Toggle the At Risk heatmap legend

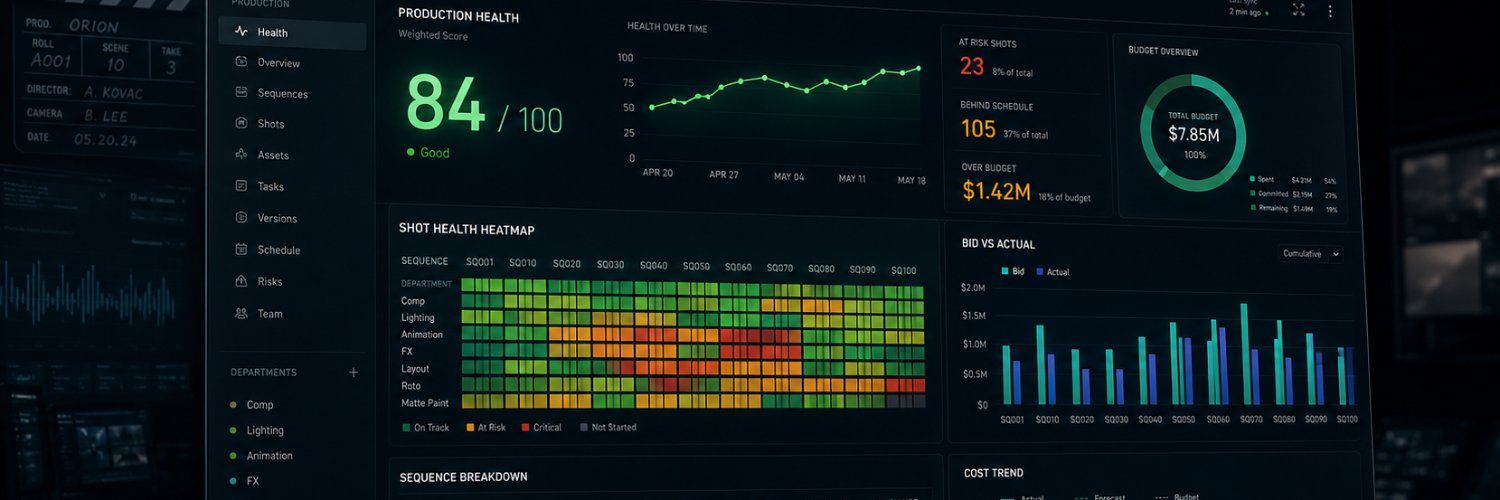pyautogui.click(x=486, y=427)
